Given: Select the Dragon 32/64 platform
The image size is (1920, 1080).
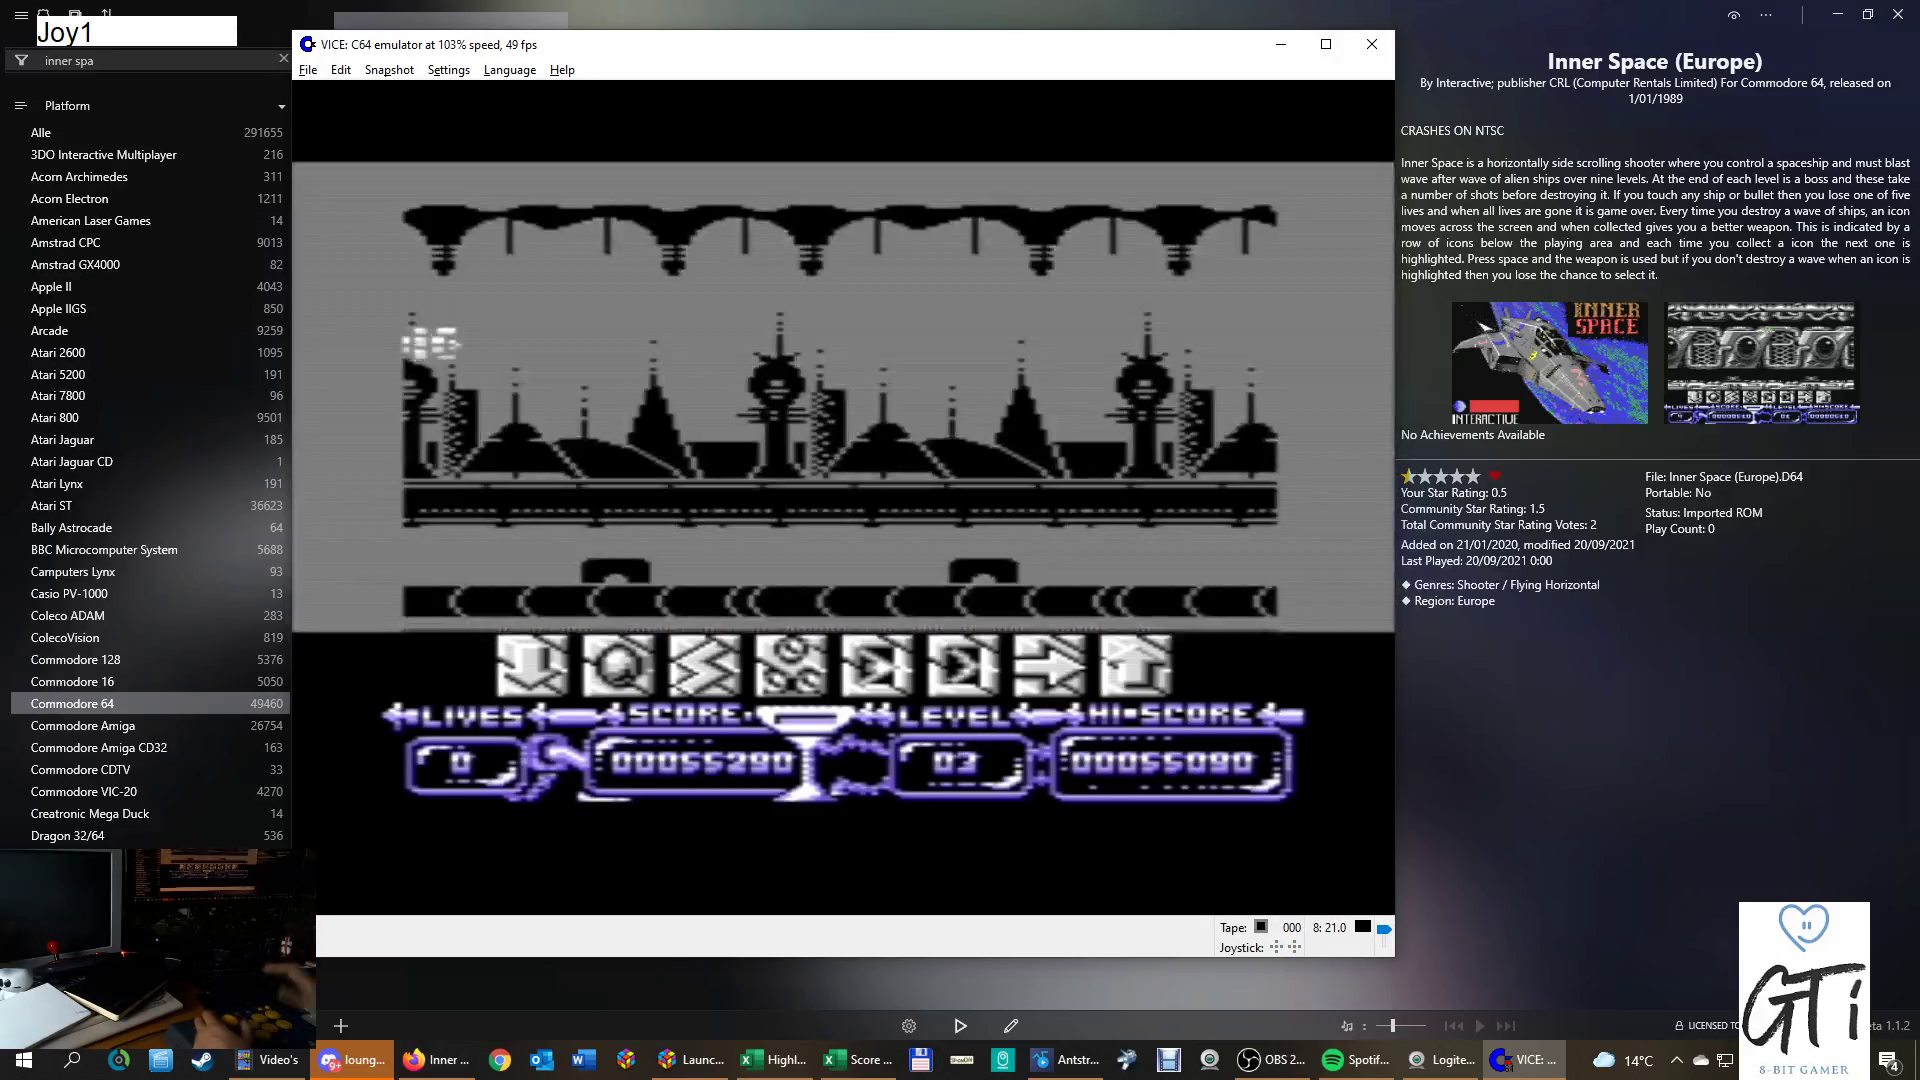Looking at the screenshot, I should pyautogui.click(x=150, y=836).
